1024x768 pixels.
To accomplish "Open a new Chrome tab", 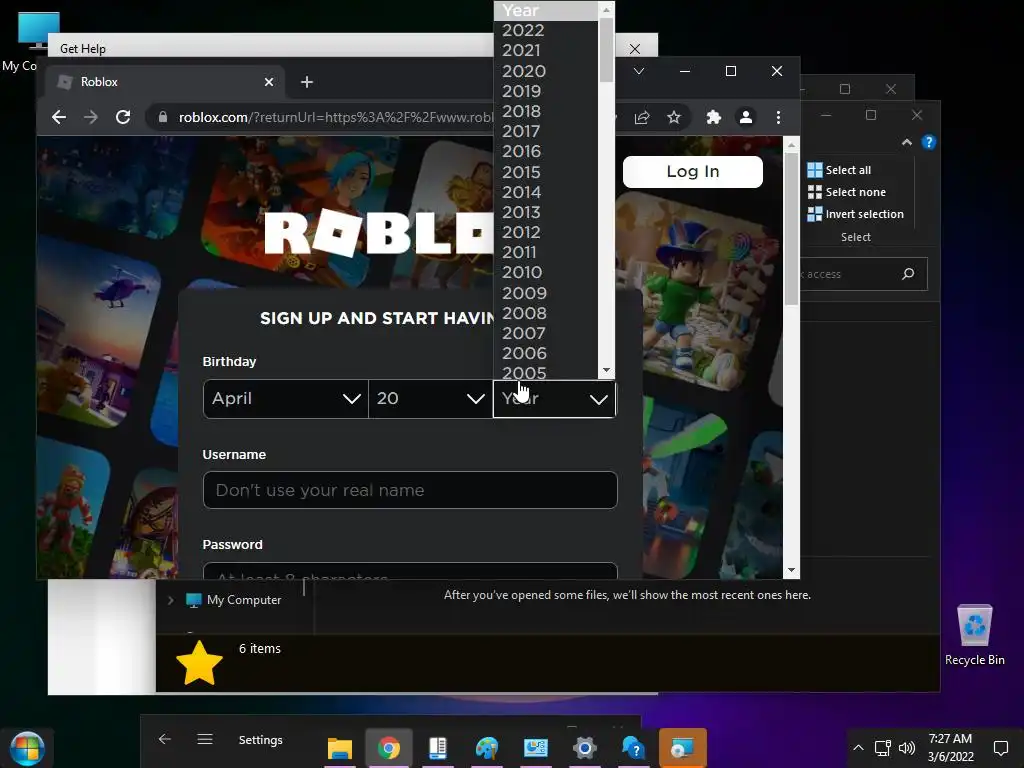I will point(307,82).
